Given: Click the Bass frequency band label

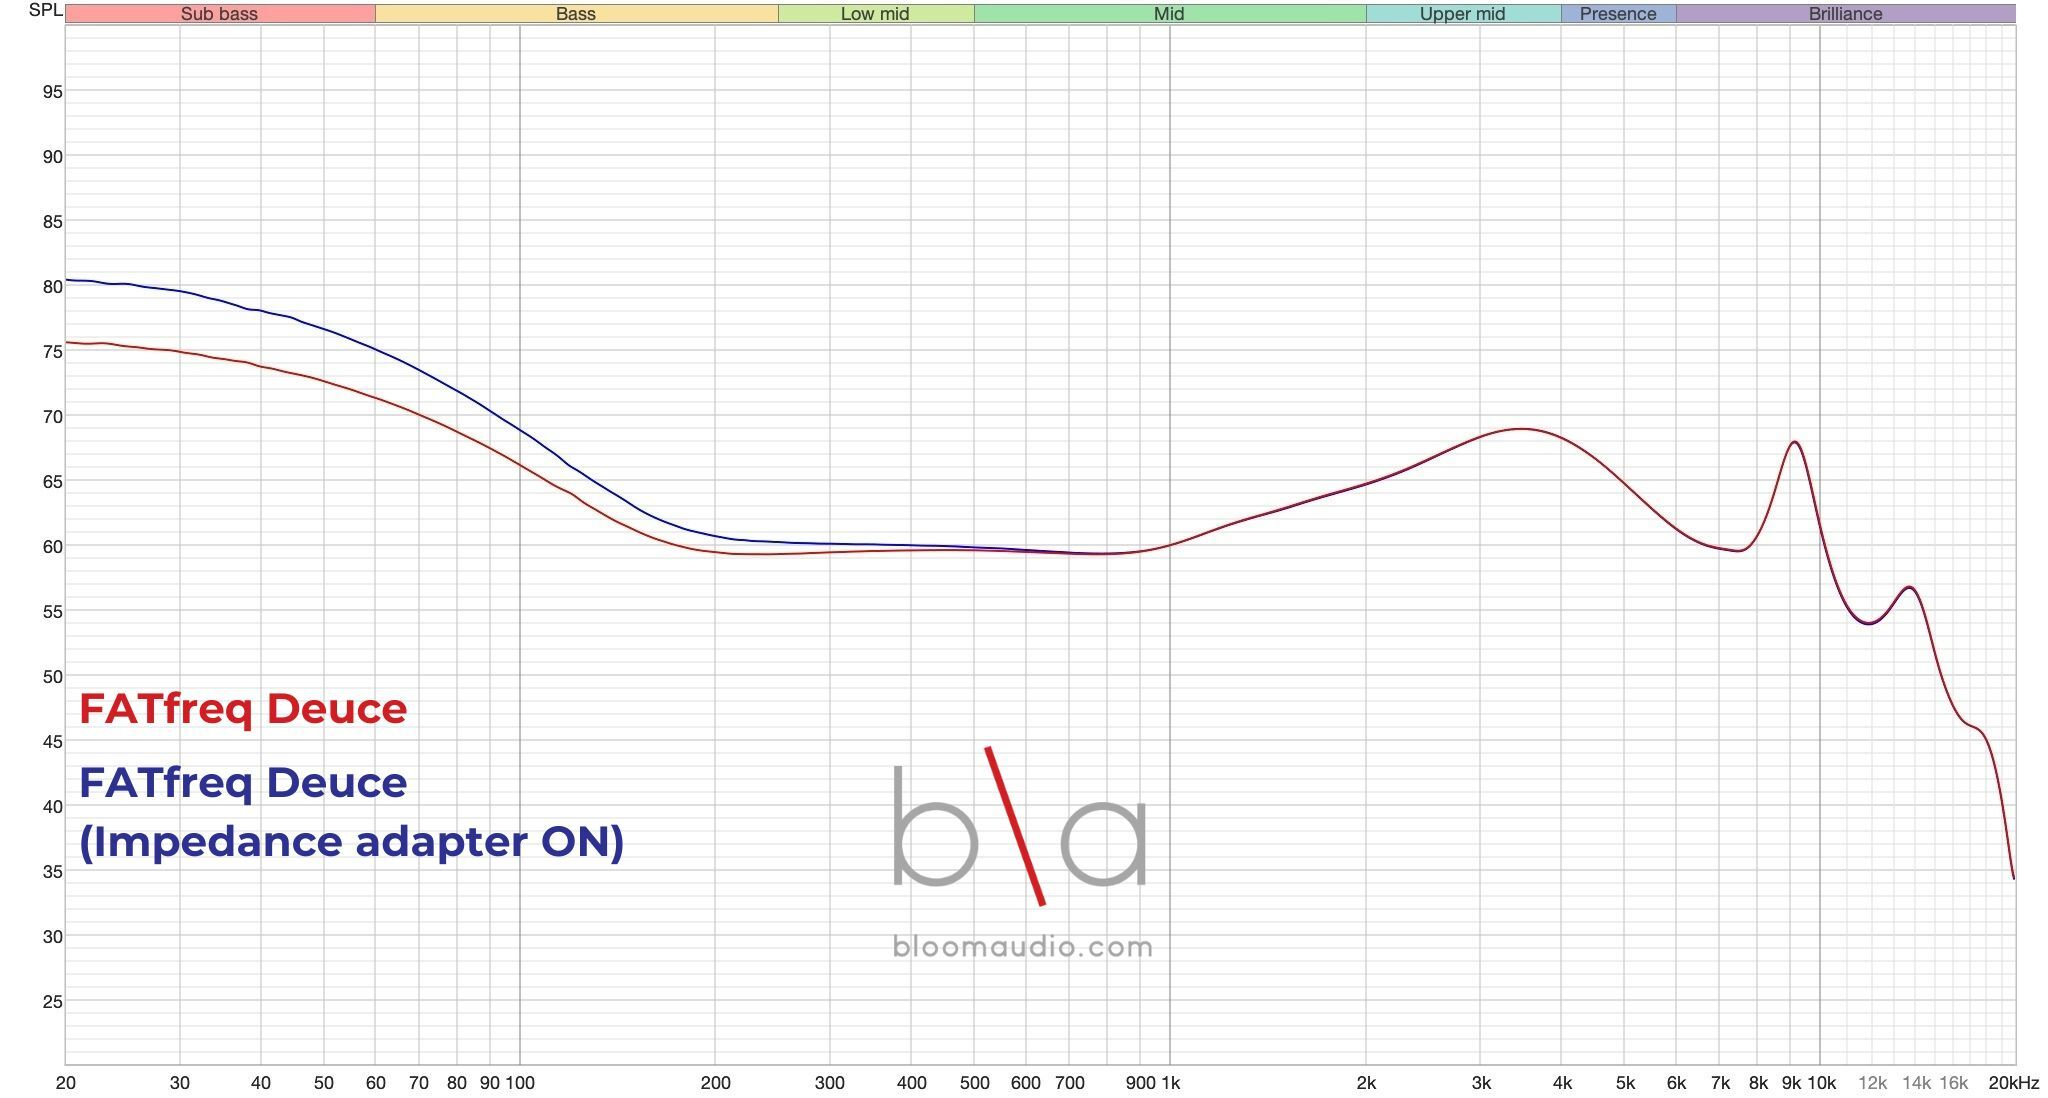Looking at the screenshot, I should 575,14.
